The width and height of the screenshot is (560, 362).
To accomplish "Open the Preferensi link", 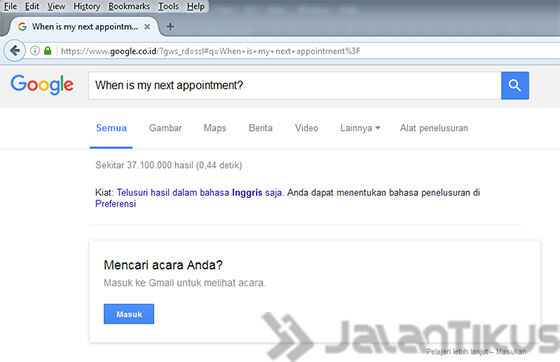I will tap(115, 203).
